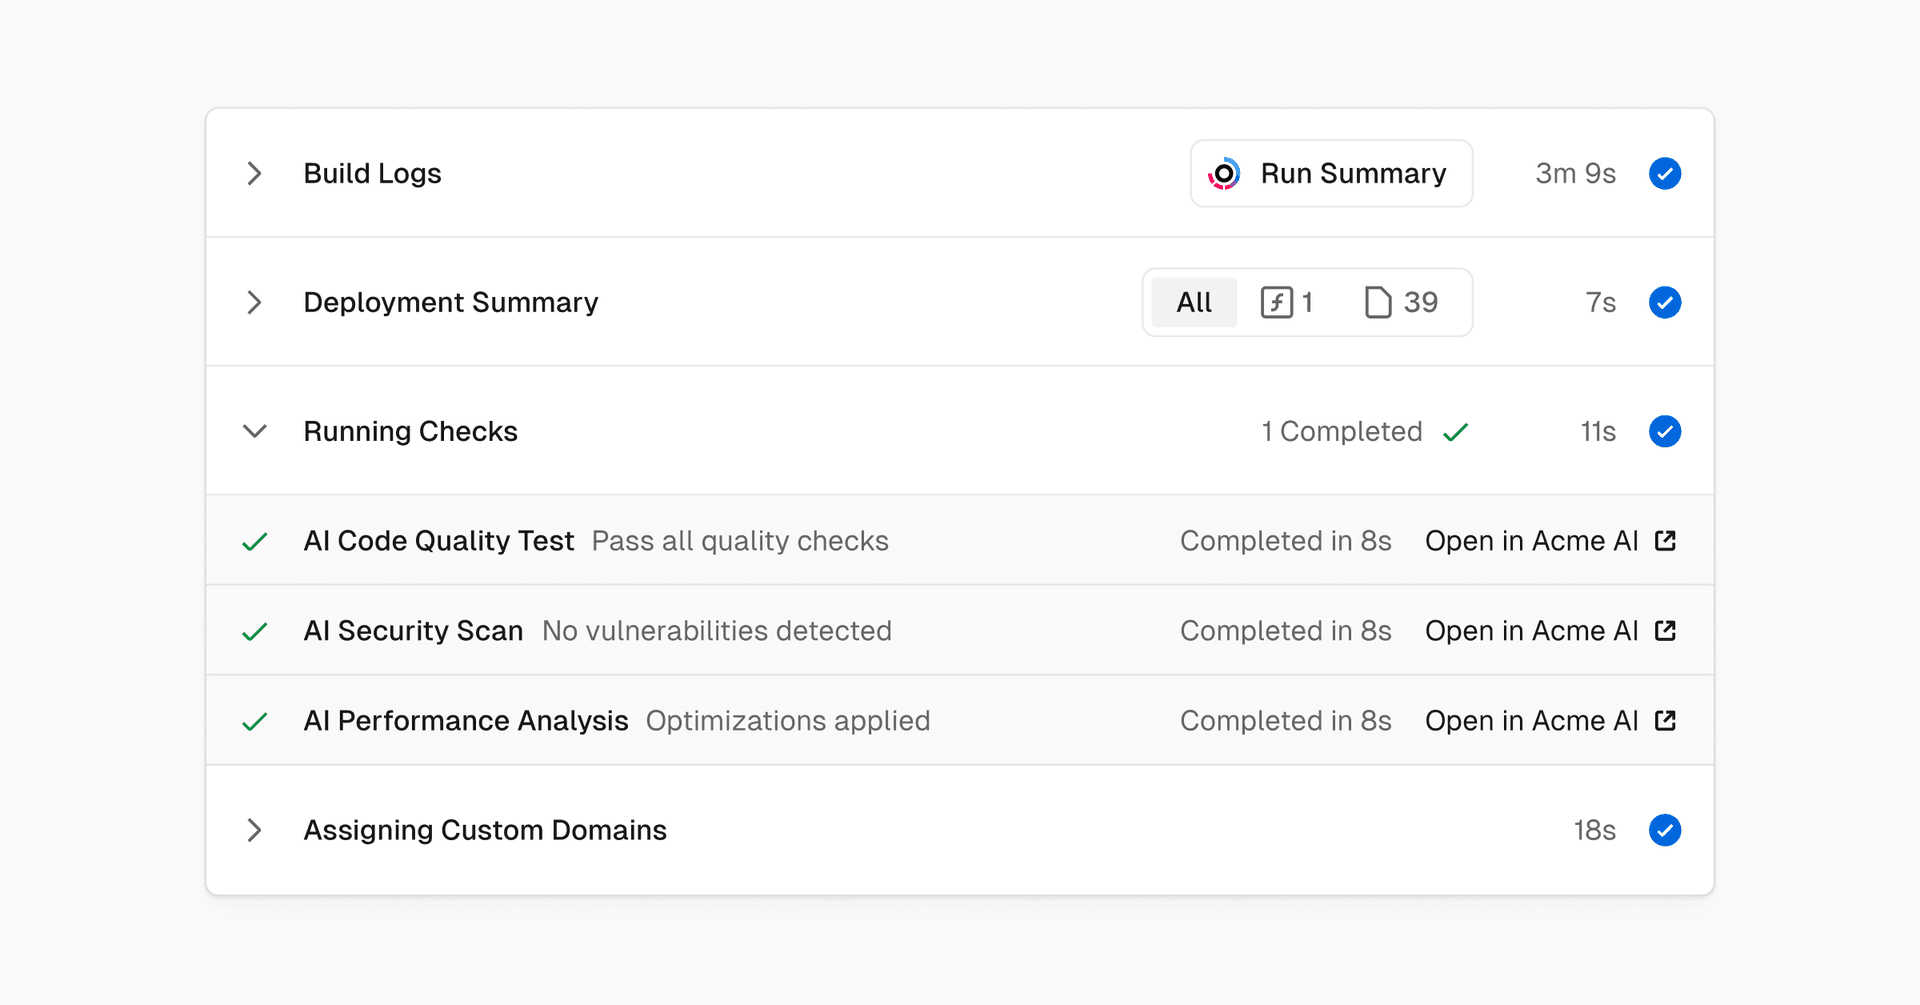1920x1005 pixels.
Task: Expand the Deployment Summary section
Action: pyautogui.click(x=255, y=302)
